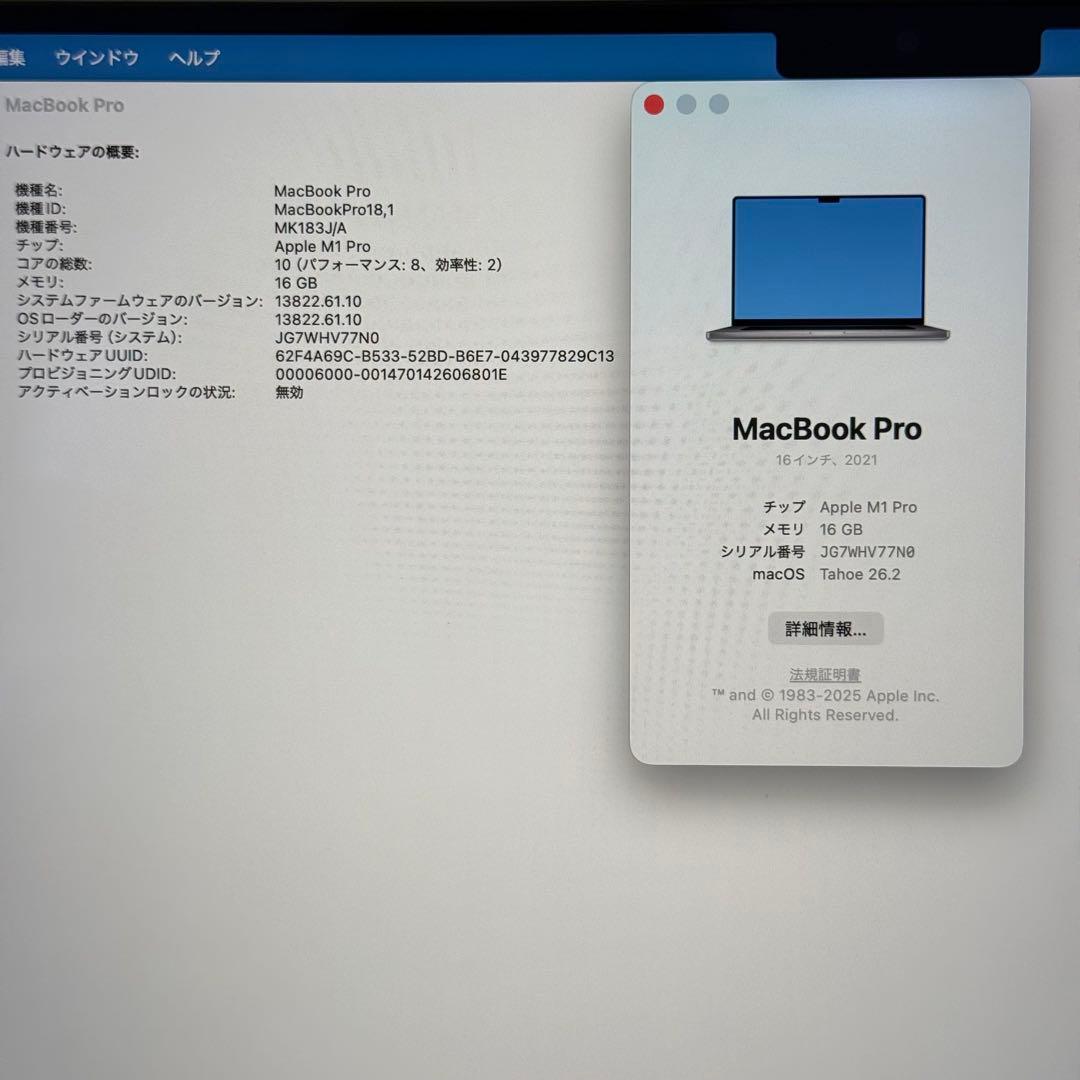The width and height of the screenshot is (1080, 1080).
Task: Click システムファームウェアのバージョン label
Action: coord(140,301)
